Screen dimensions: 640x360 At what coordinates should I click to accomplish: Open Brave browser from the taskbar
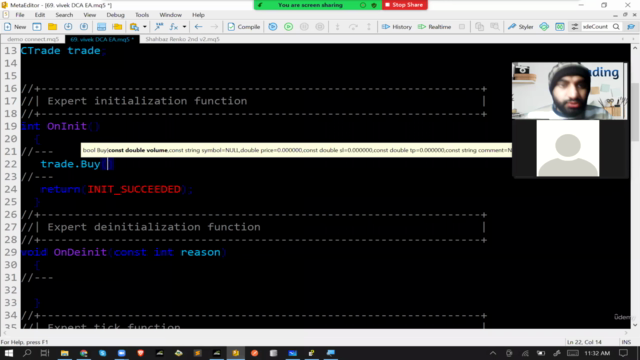[x=140, y=353]
